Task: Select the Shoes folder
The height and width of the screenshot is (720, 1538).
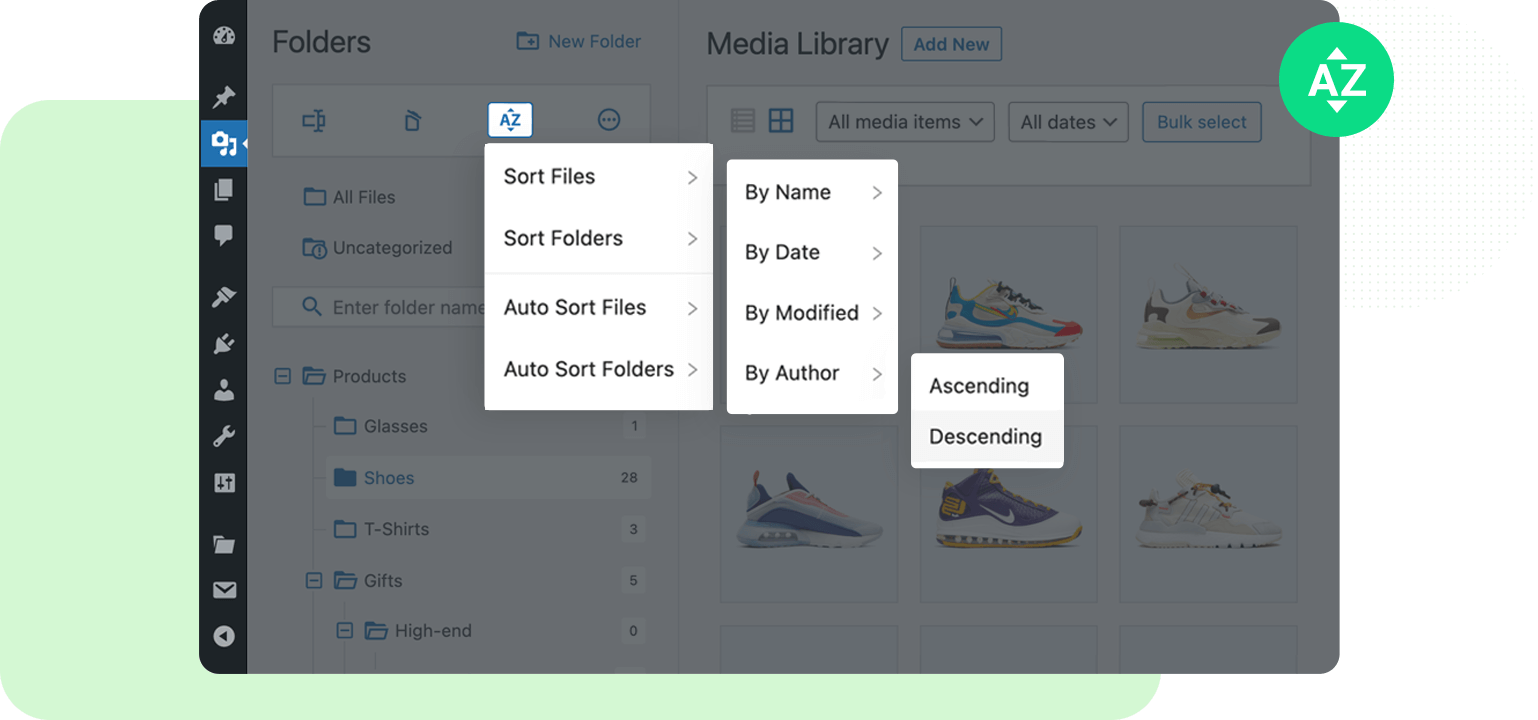Action: 489,478
